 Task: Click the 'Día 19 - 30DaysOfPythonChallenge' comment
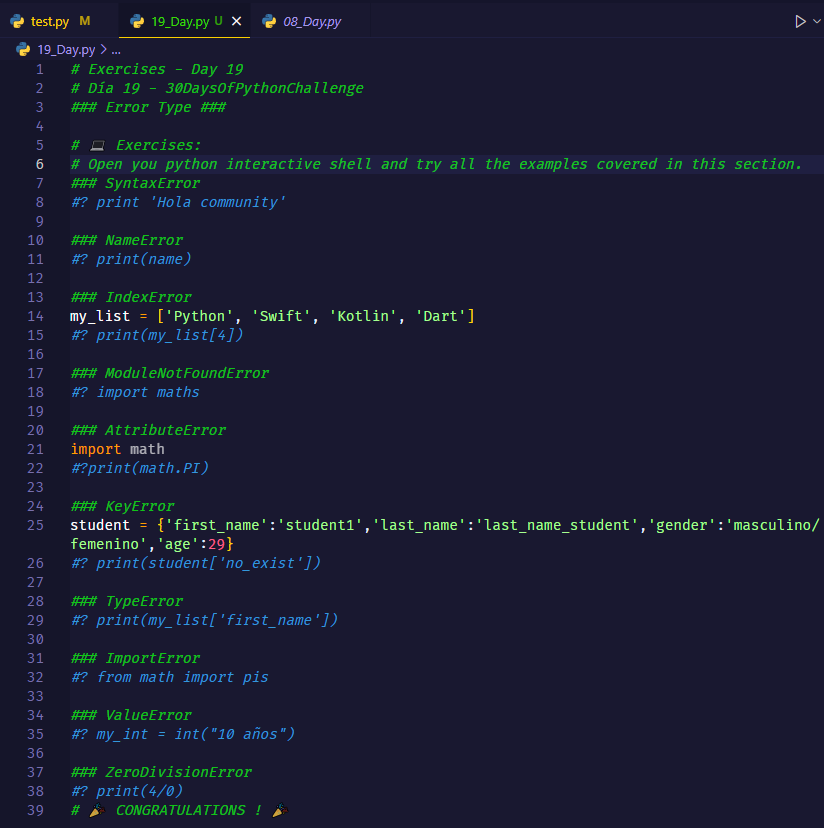click(217, 88)
